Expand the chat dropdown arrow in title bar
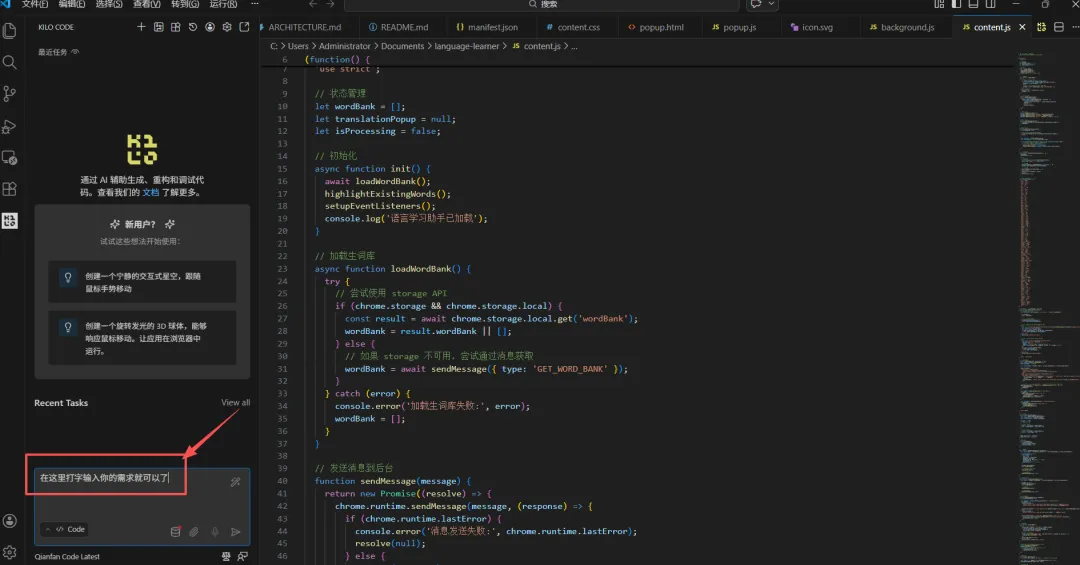Viewport: 1080px width, 565px height. coord(771,4)
